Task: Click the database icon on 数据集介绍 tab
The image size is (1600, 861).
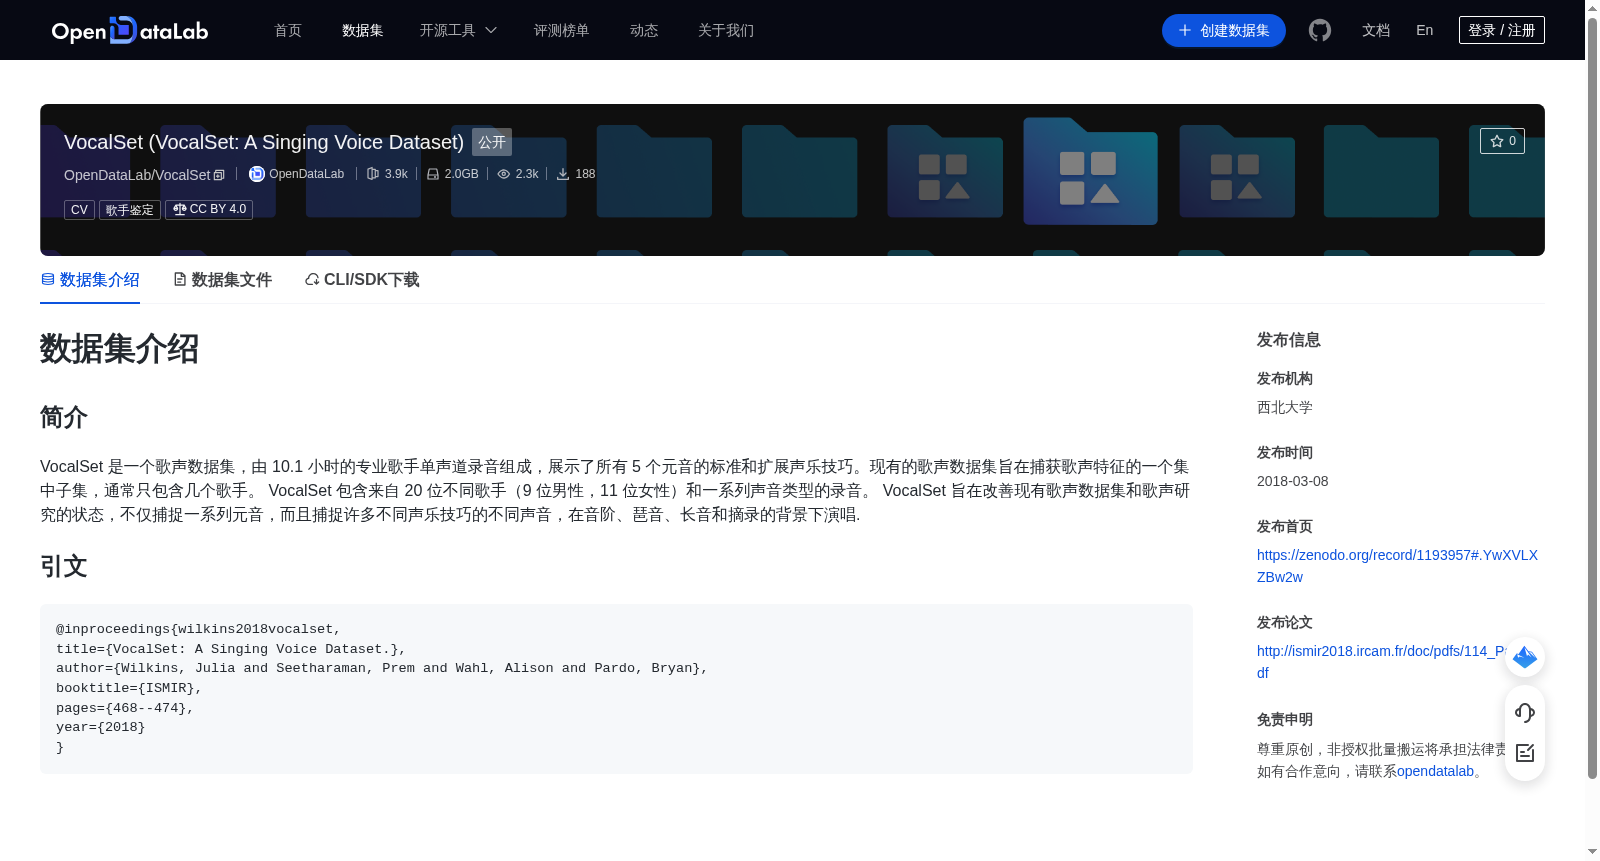Action: coord(47,280)
